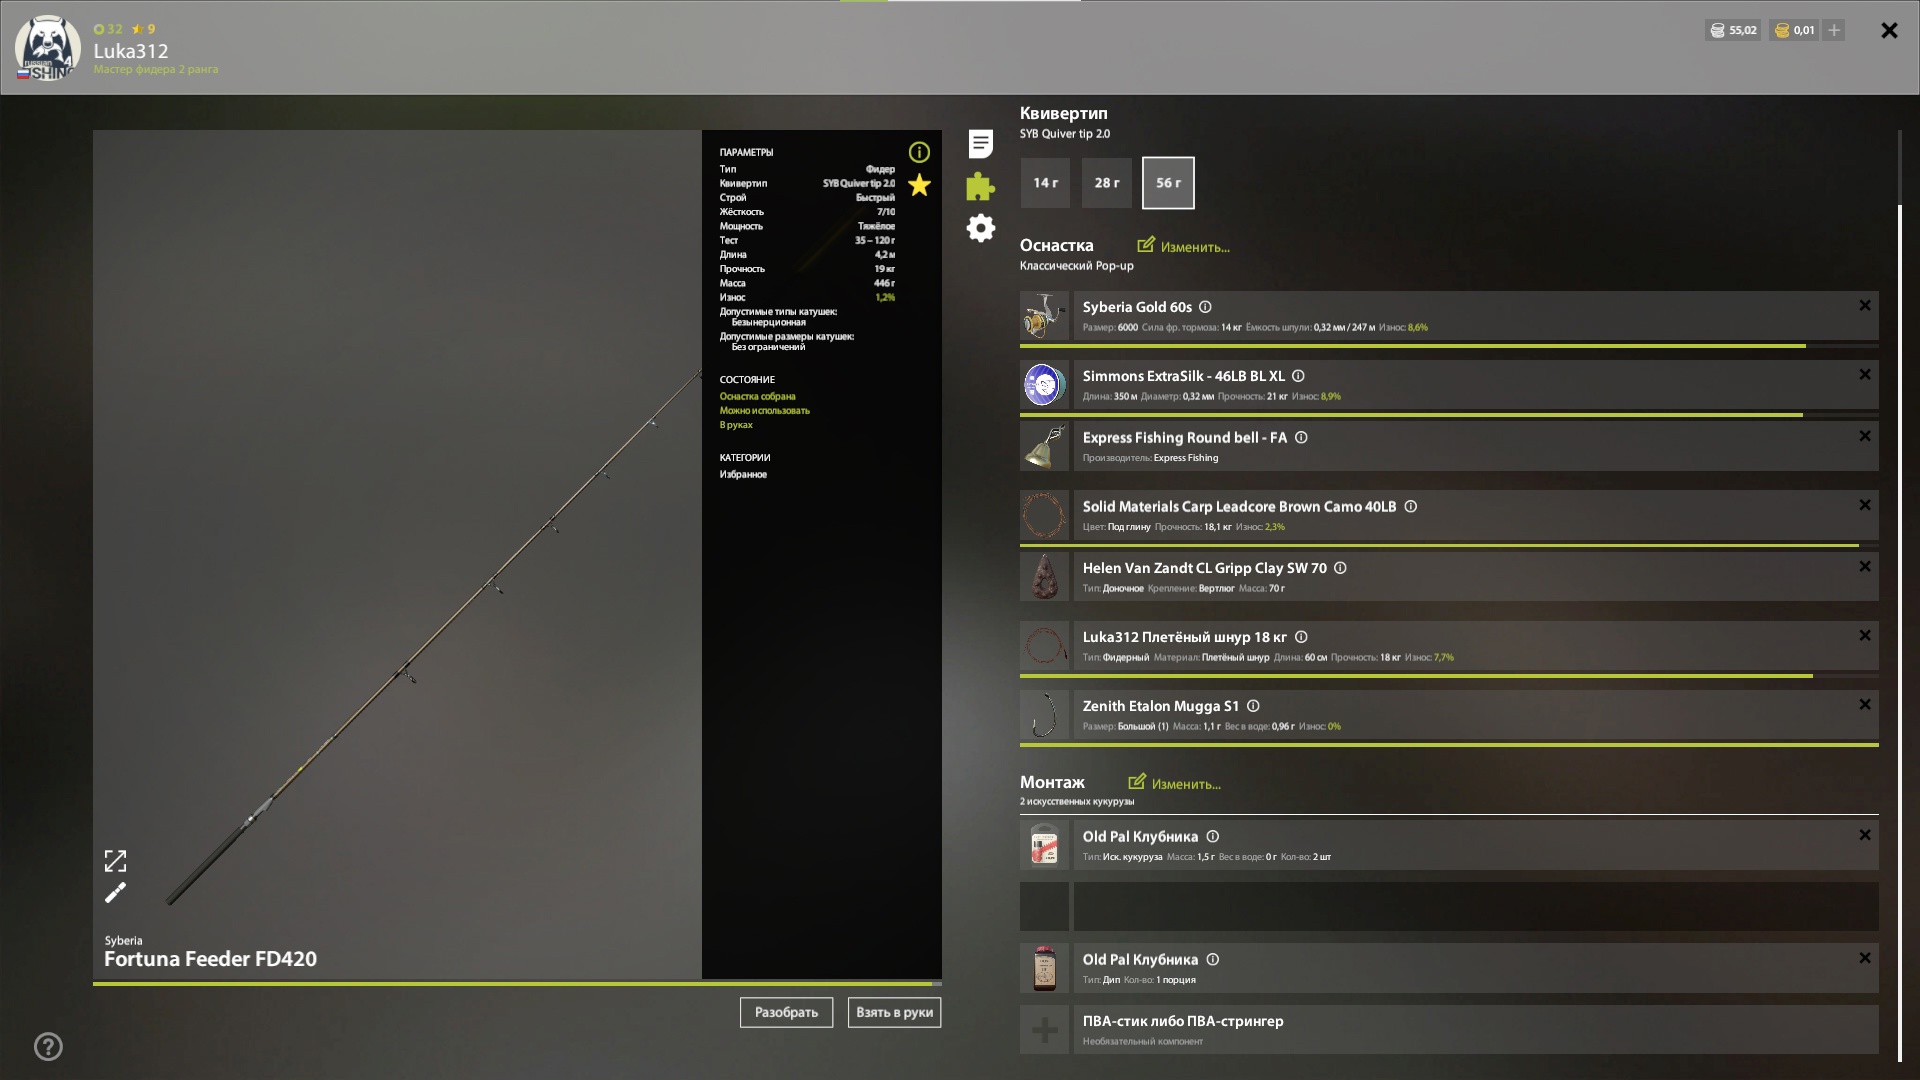Click the Mugga hook thumbnail
Viewport: 1920px width, 1080px height.
pyautogui.click(x=1044, y=715)
